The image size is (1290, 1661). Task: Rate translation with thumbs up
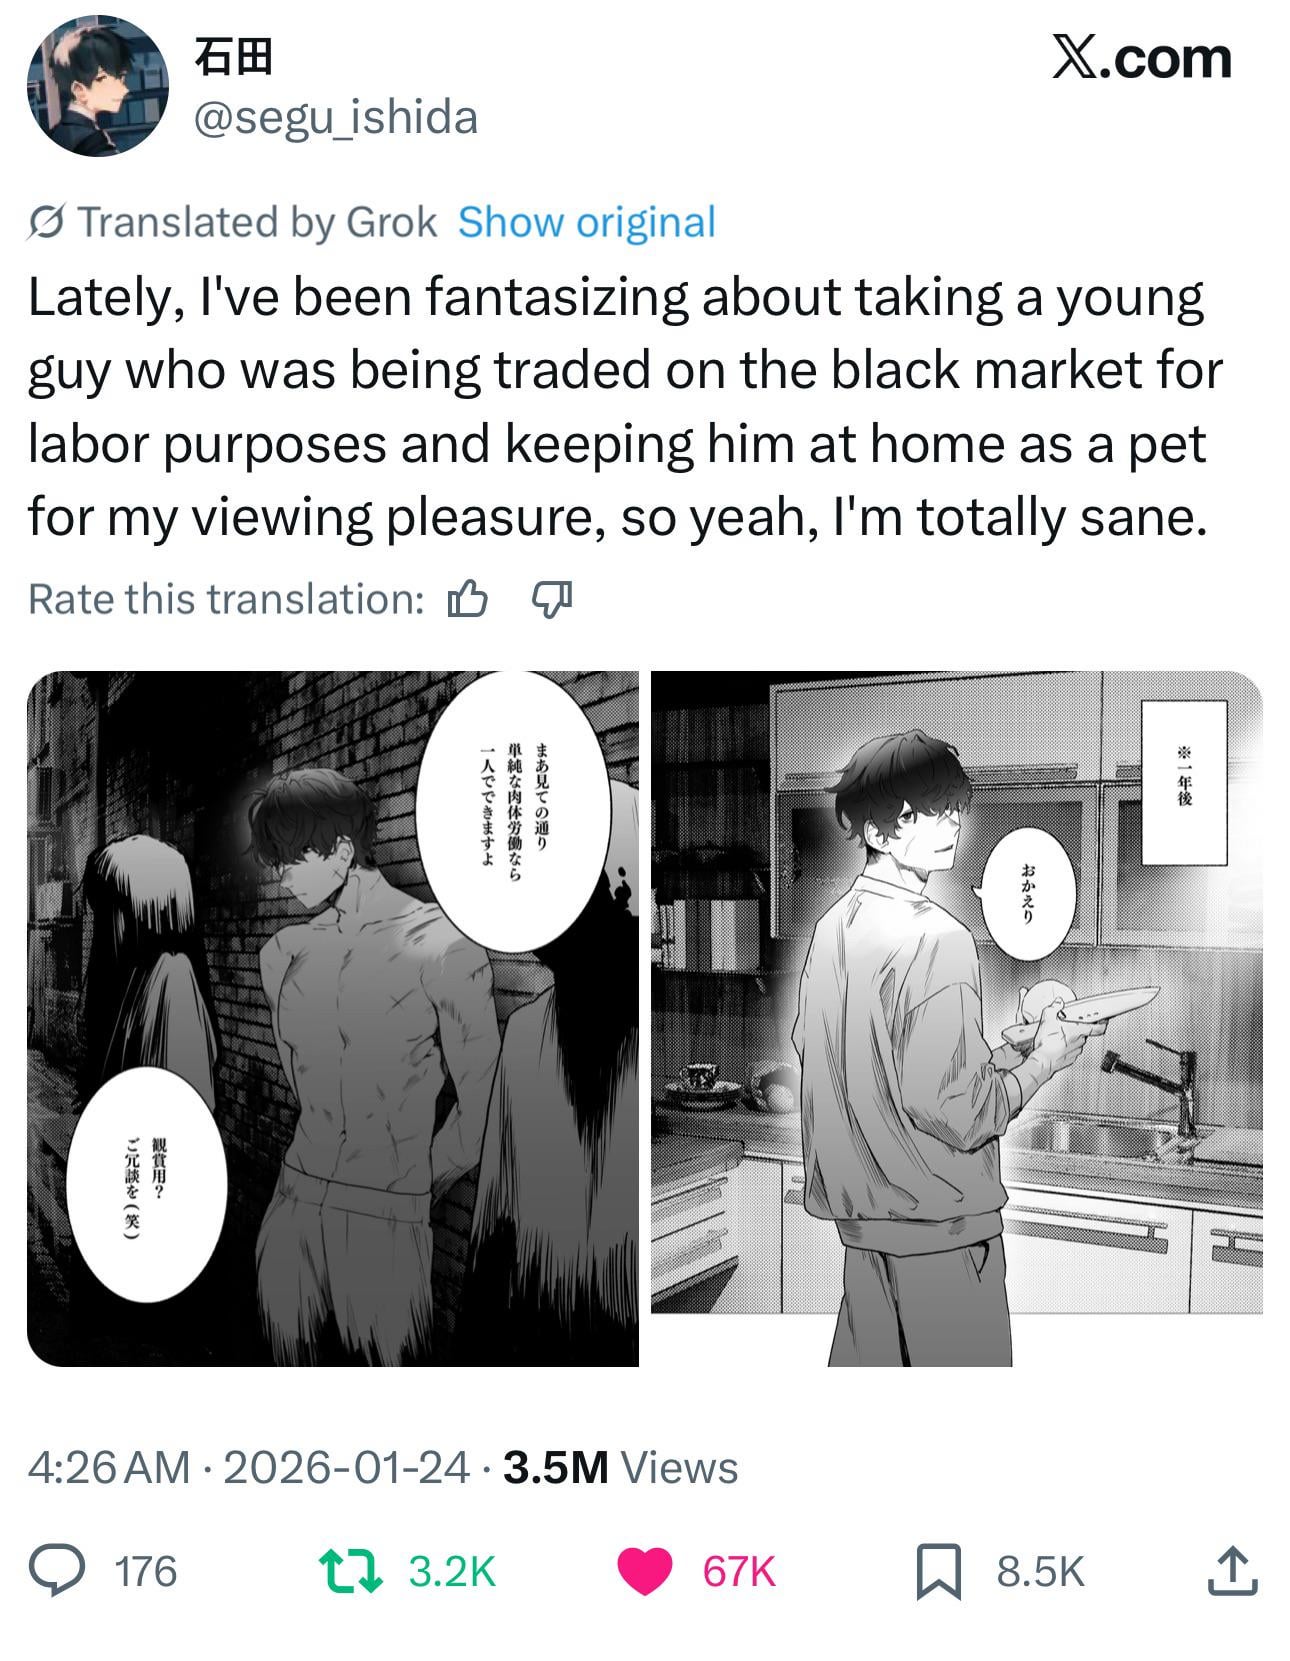click(x=467, y=599)
